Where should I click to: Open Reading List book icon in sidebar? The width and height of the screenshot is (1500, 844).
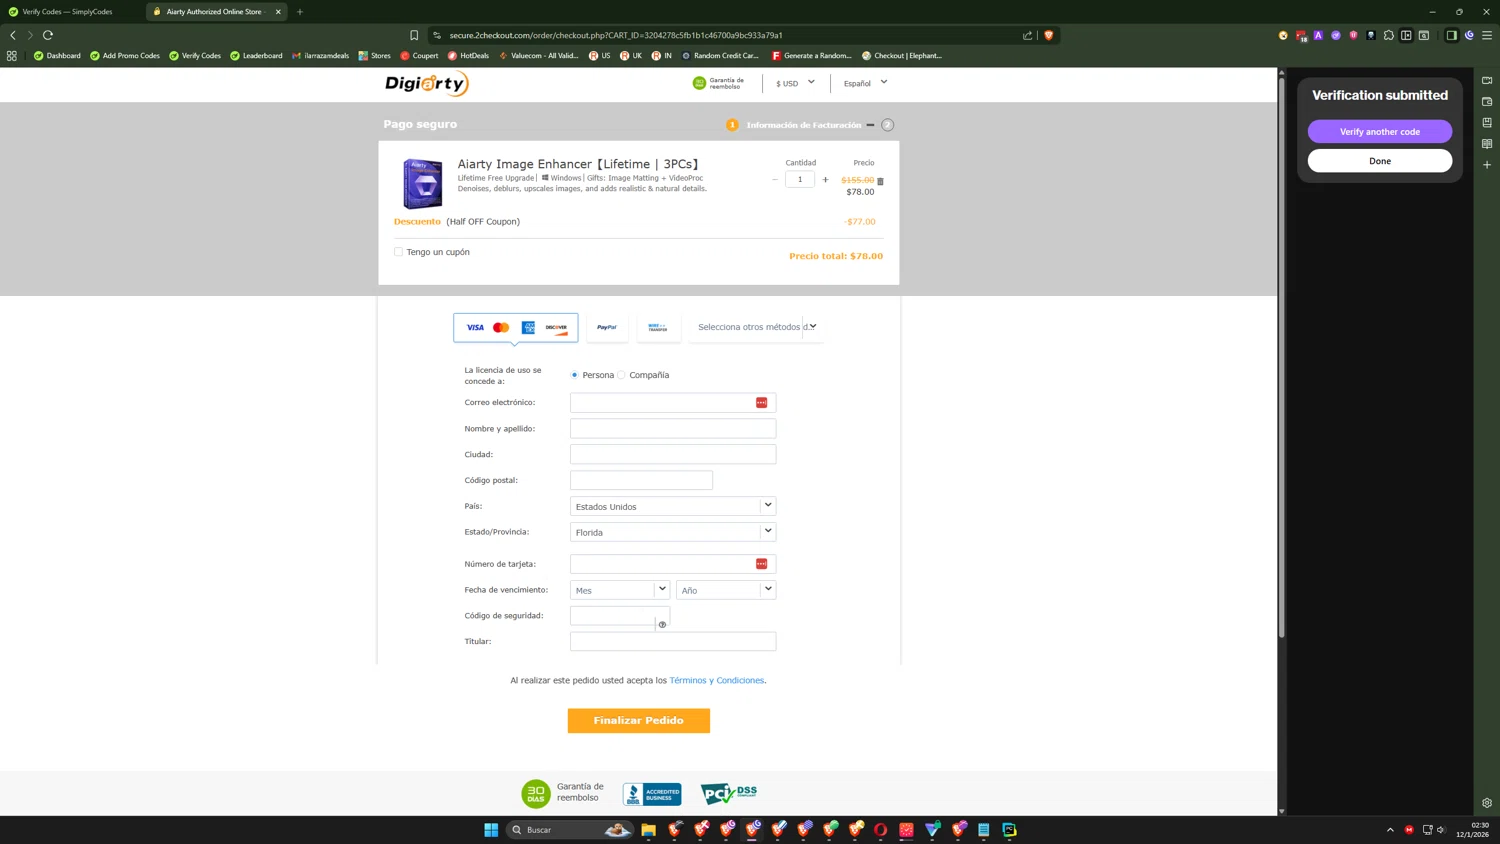click(1487, 144)
